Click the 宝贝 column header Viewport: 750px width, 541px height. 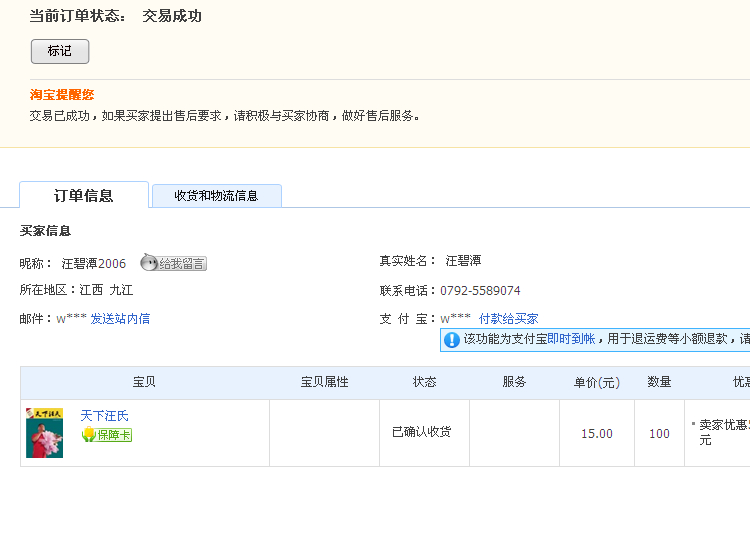pos(144,383)
